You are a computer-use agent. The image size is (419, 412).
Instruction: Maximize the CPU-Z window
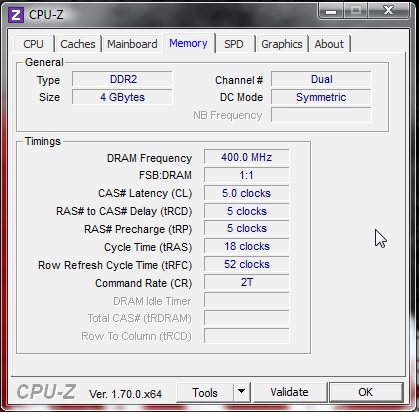click(x=356, y=11)
